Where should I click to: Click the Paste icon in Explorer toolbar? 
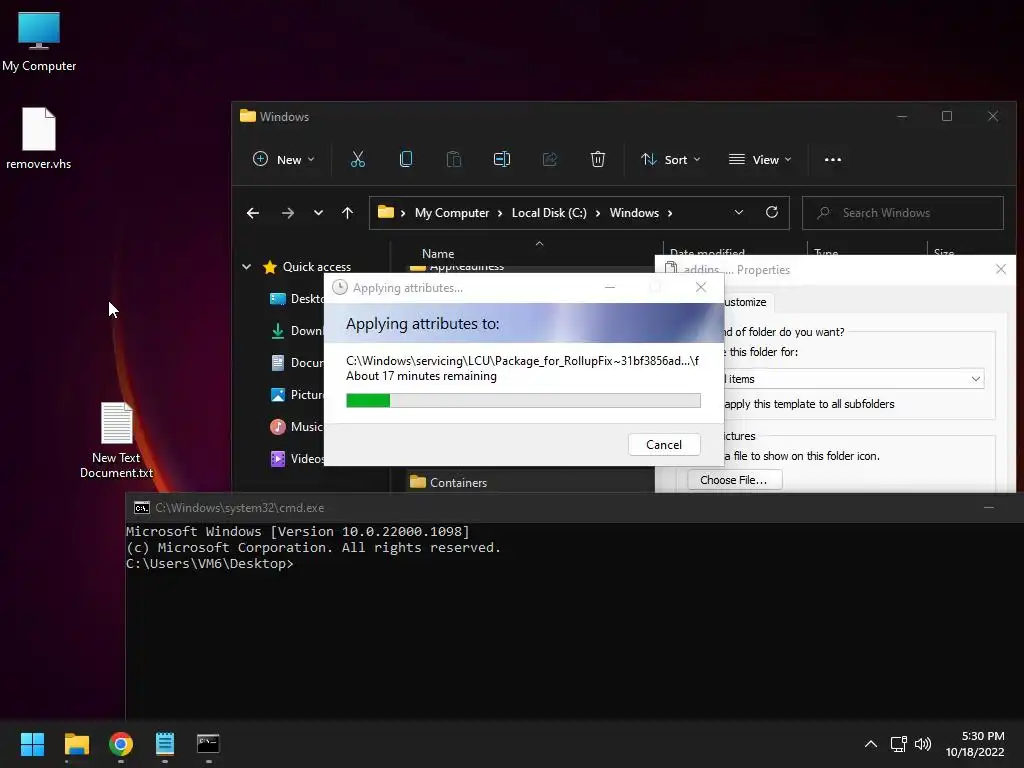[453, 159]
